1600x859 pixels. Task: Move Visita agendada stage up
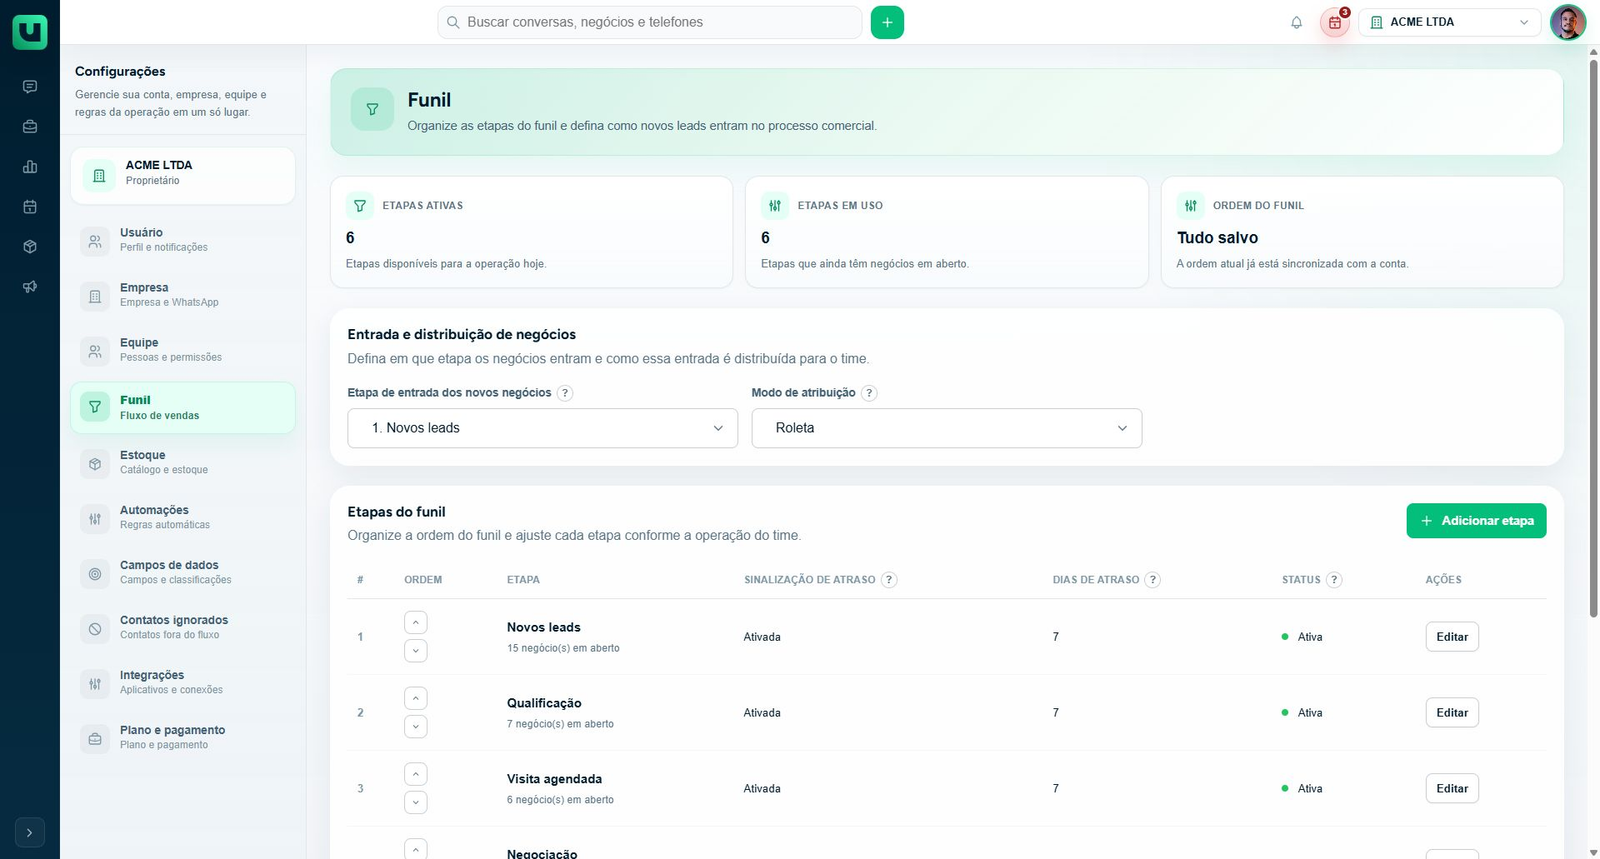tap(416, 775)
